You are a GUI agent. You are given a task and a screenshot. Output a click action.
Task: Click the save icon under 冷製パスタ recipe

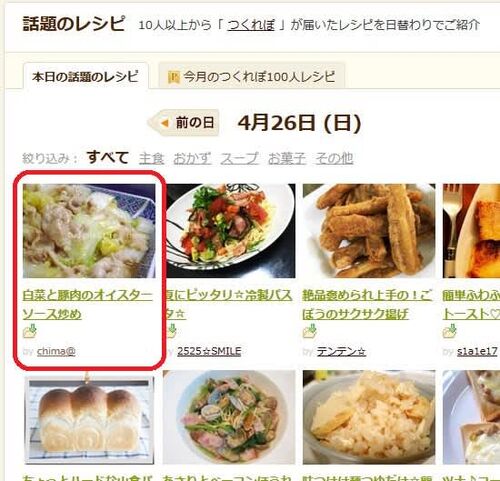(x=172, y=331)
